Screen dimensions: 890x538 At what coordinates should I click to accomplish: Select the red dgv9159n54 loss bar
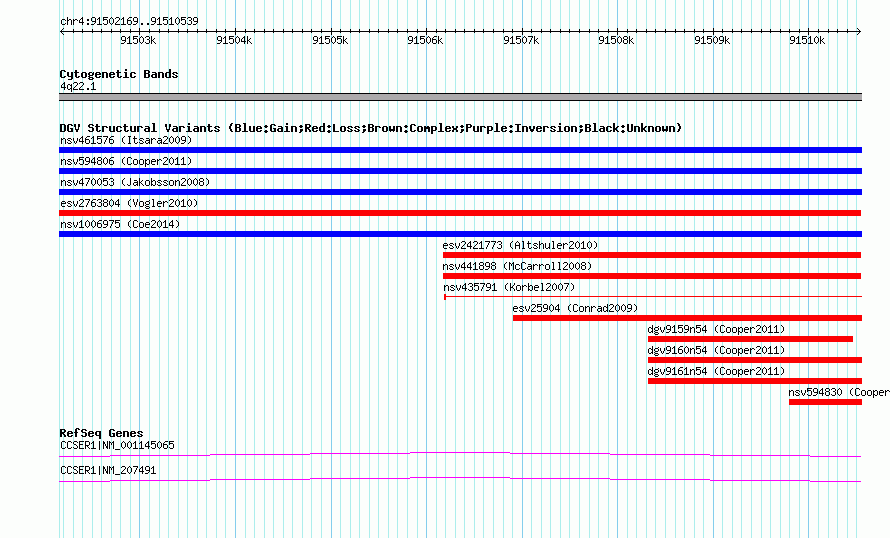click(750, 339)
